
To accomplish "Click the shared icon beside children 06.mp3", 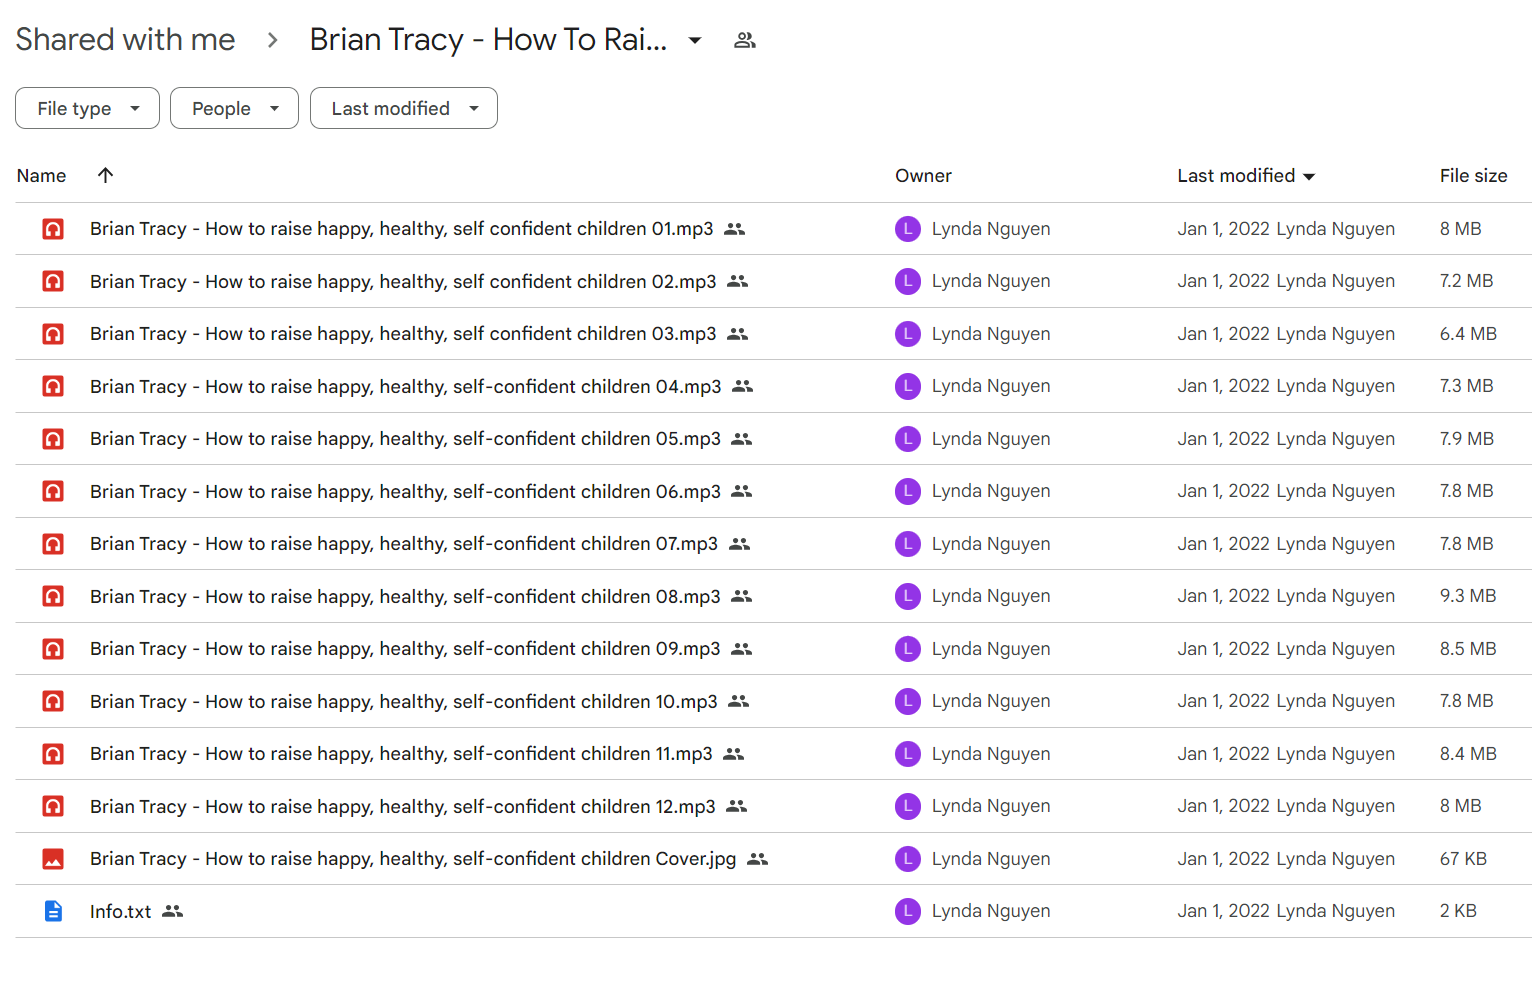I will (x=742, y=491).
